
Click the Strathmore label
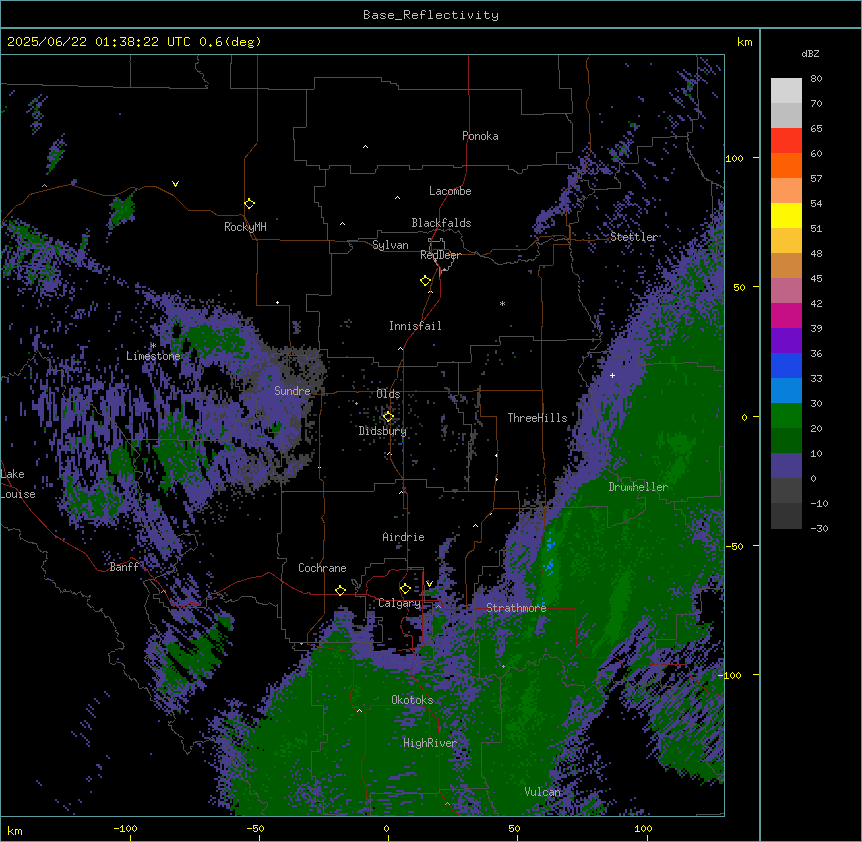click(516, 608)
